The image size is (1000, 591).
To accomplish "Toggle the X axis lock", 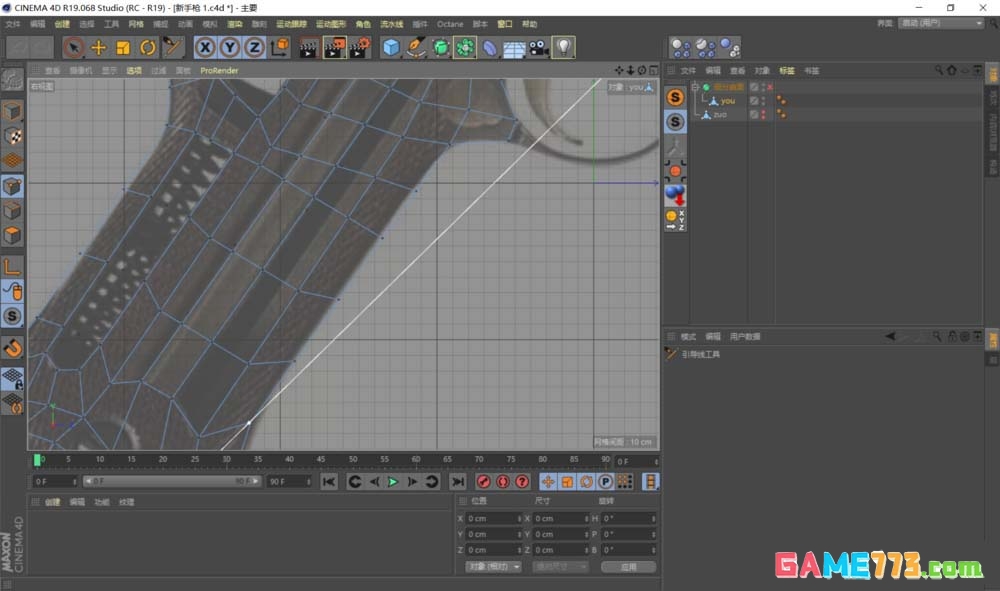I will 205,47.
